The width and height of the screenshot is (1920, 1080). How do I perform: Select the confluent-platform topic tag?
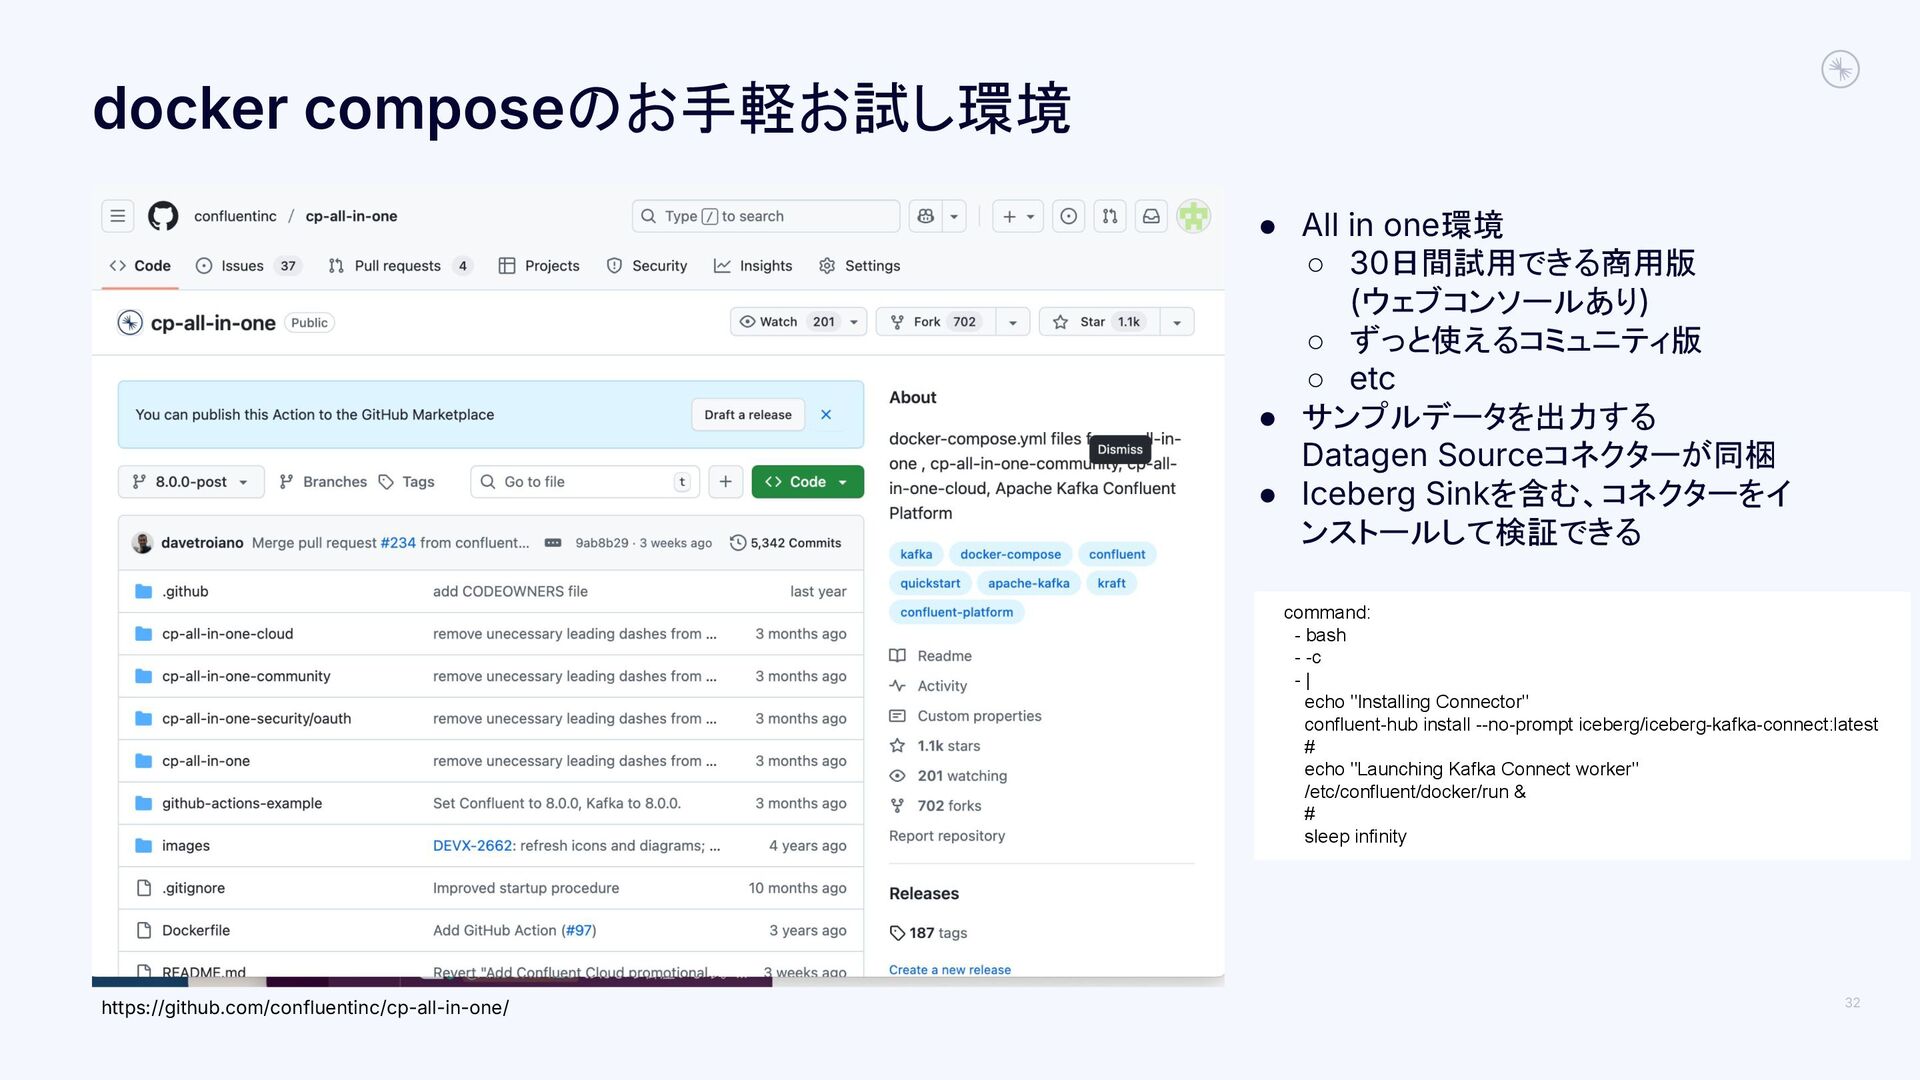pyautogui.click(x=956, y=612)
